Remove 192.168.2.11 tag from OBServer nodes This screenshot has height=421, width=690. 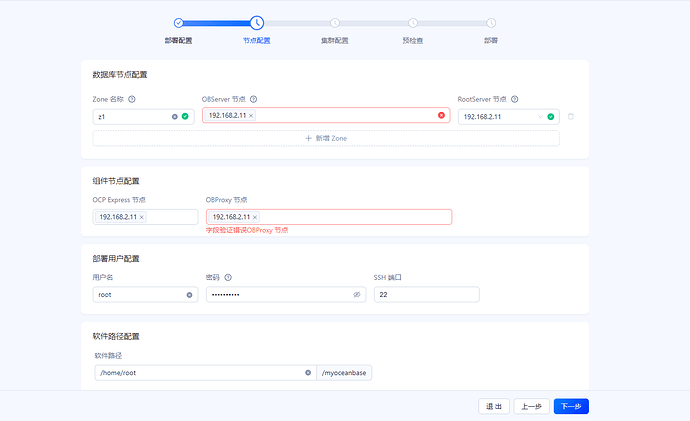pyautogui.click(x=251, y=116)
